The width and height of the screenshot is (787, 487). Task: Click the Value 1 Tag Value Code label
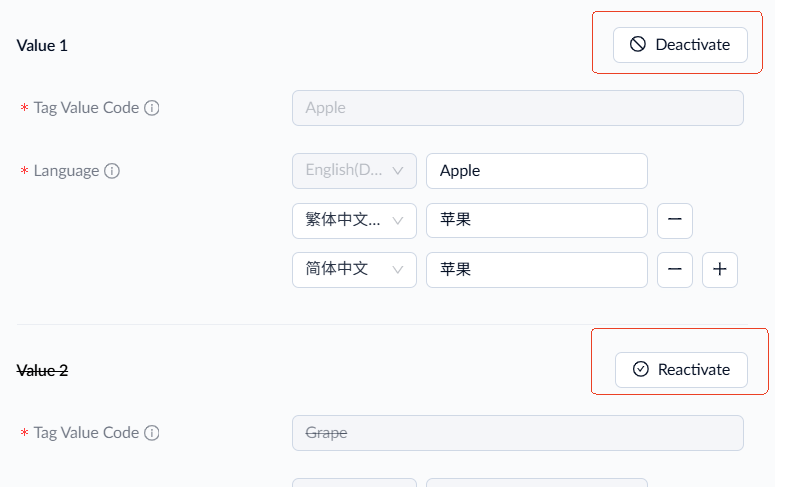click(x=86, y=108)
